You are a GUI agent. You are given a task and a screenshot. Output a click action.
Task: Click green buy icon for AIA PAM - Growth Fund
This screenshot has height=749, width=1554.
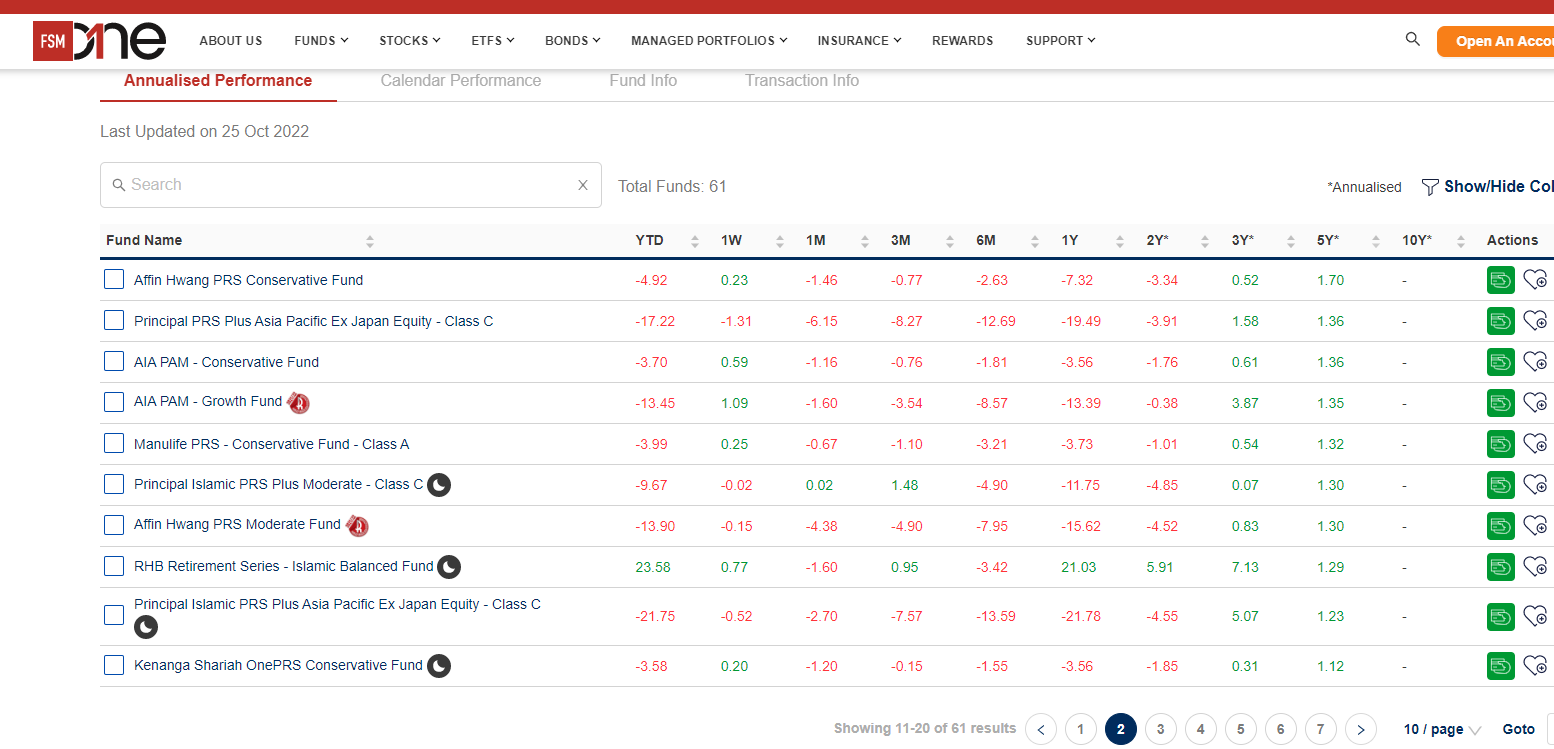click(1500, 403)
